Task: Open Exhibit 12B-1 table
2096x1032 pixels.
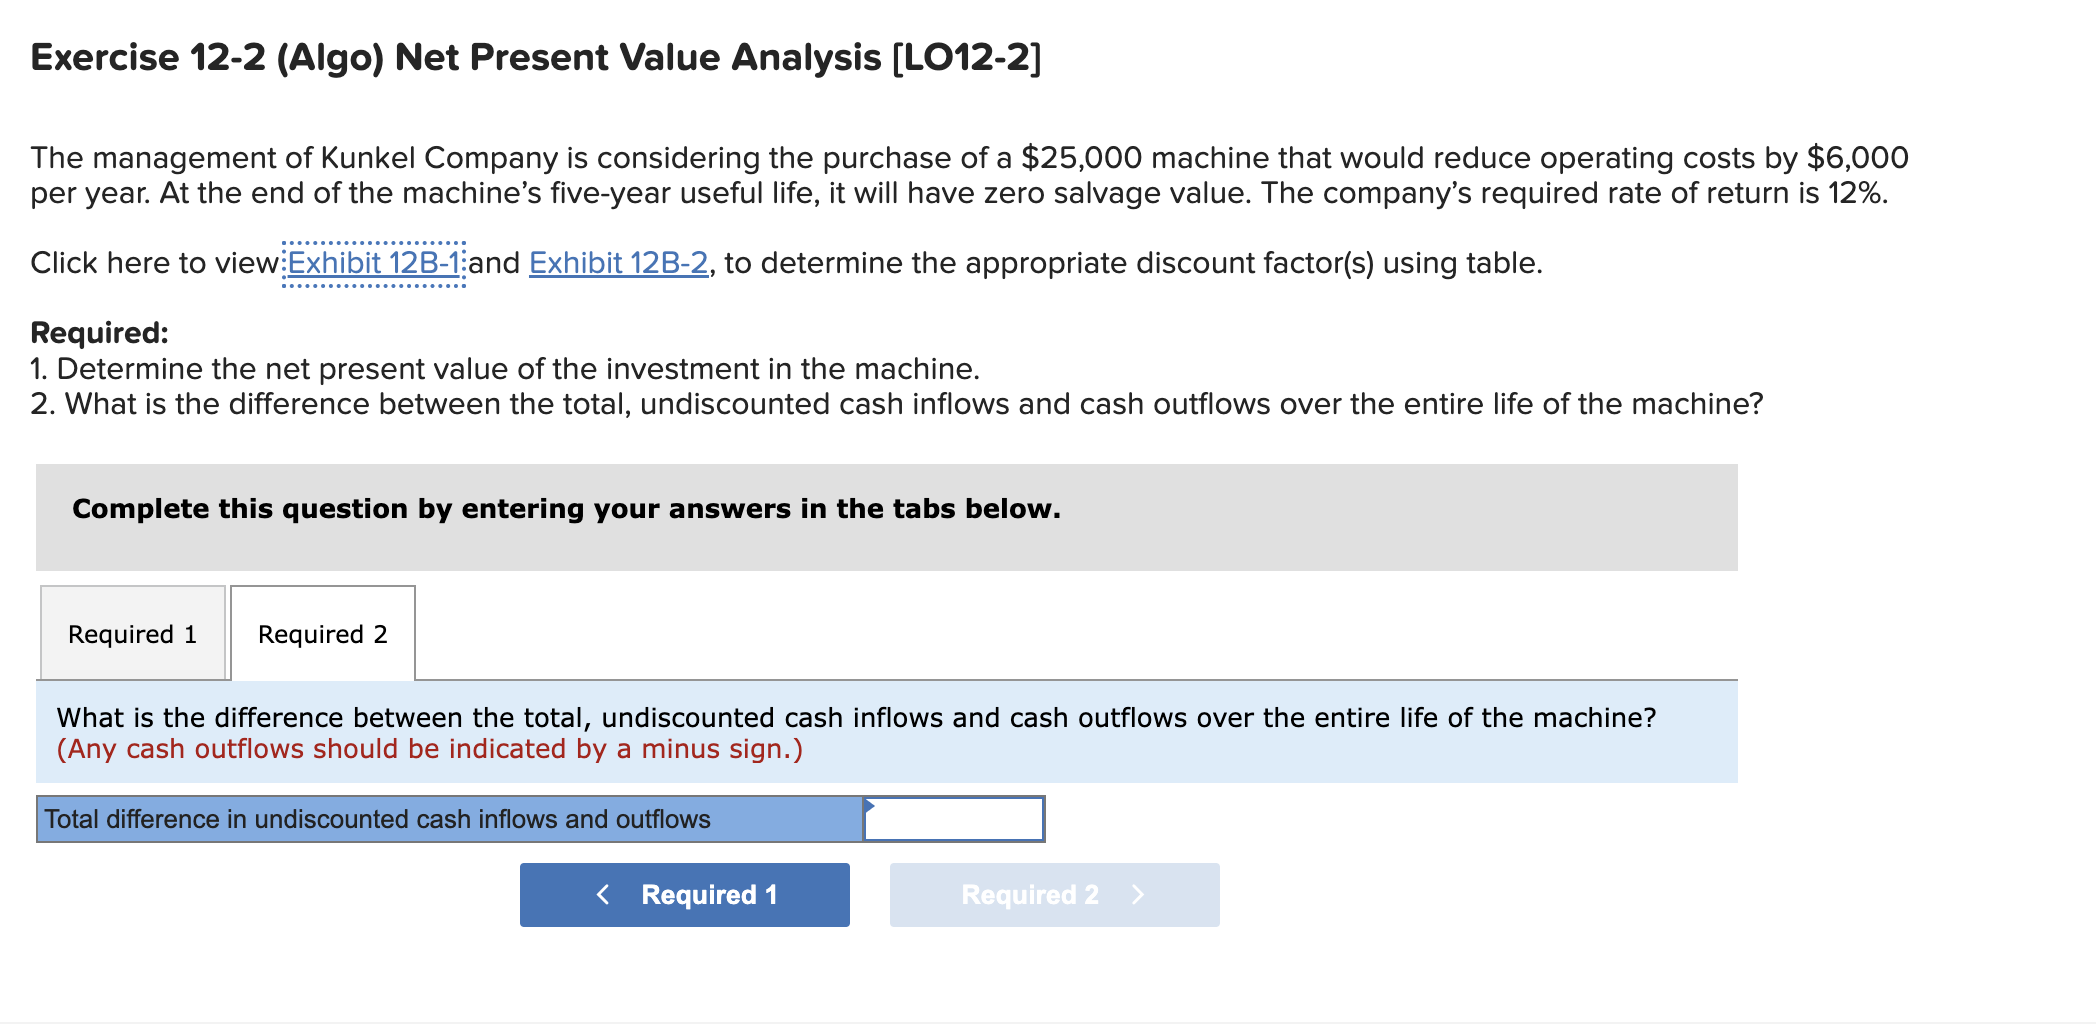Action: click(x=373, y=262)
